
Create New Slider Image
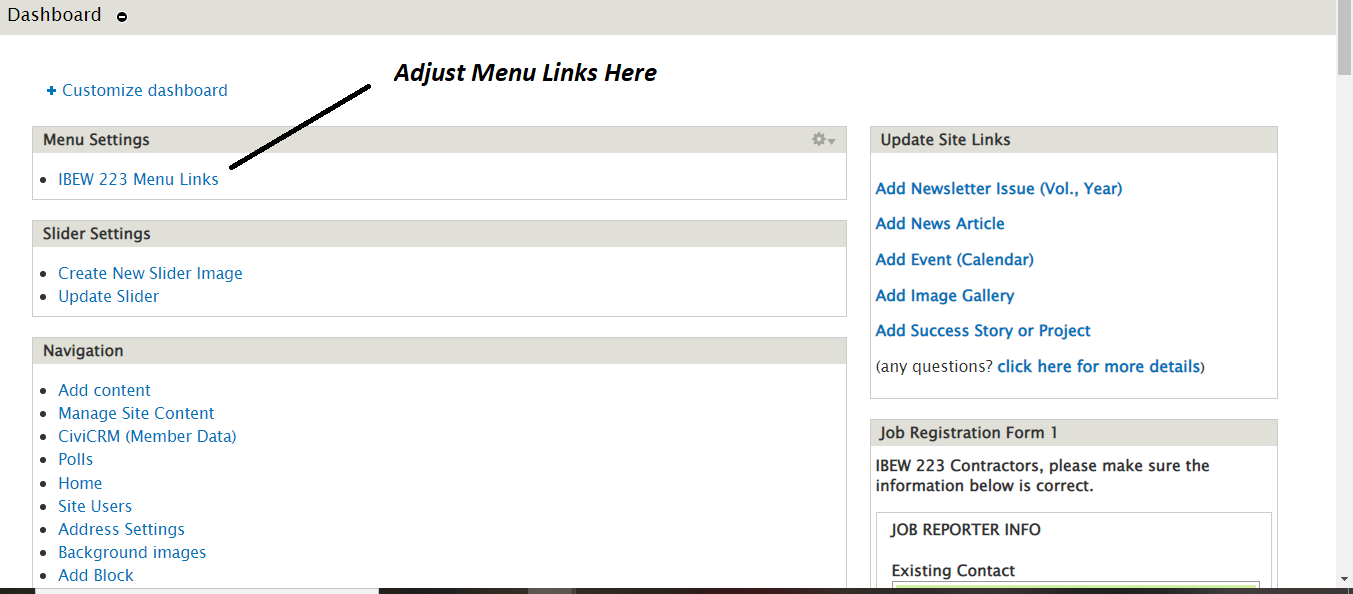150,273
